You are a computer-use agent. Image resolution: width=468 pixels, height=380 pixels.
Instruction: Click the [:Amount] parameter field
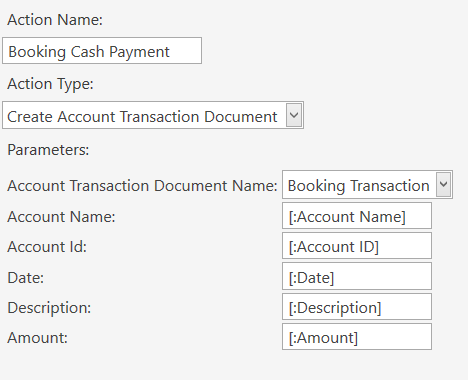[x=357, y=337]
